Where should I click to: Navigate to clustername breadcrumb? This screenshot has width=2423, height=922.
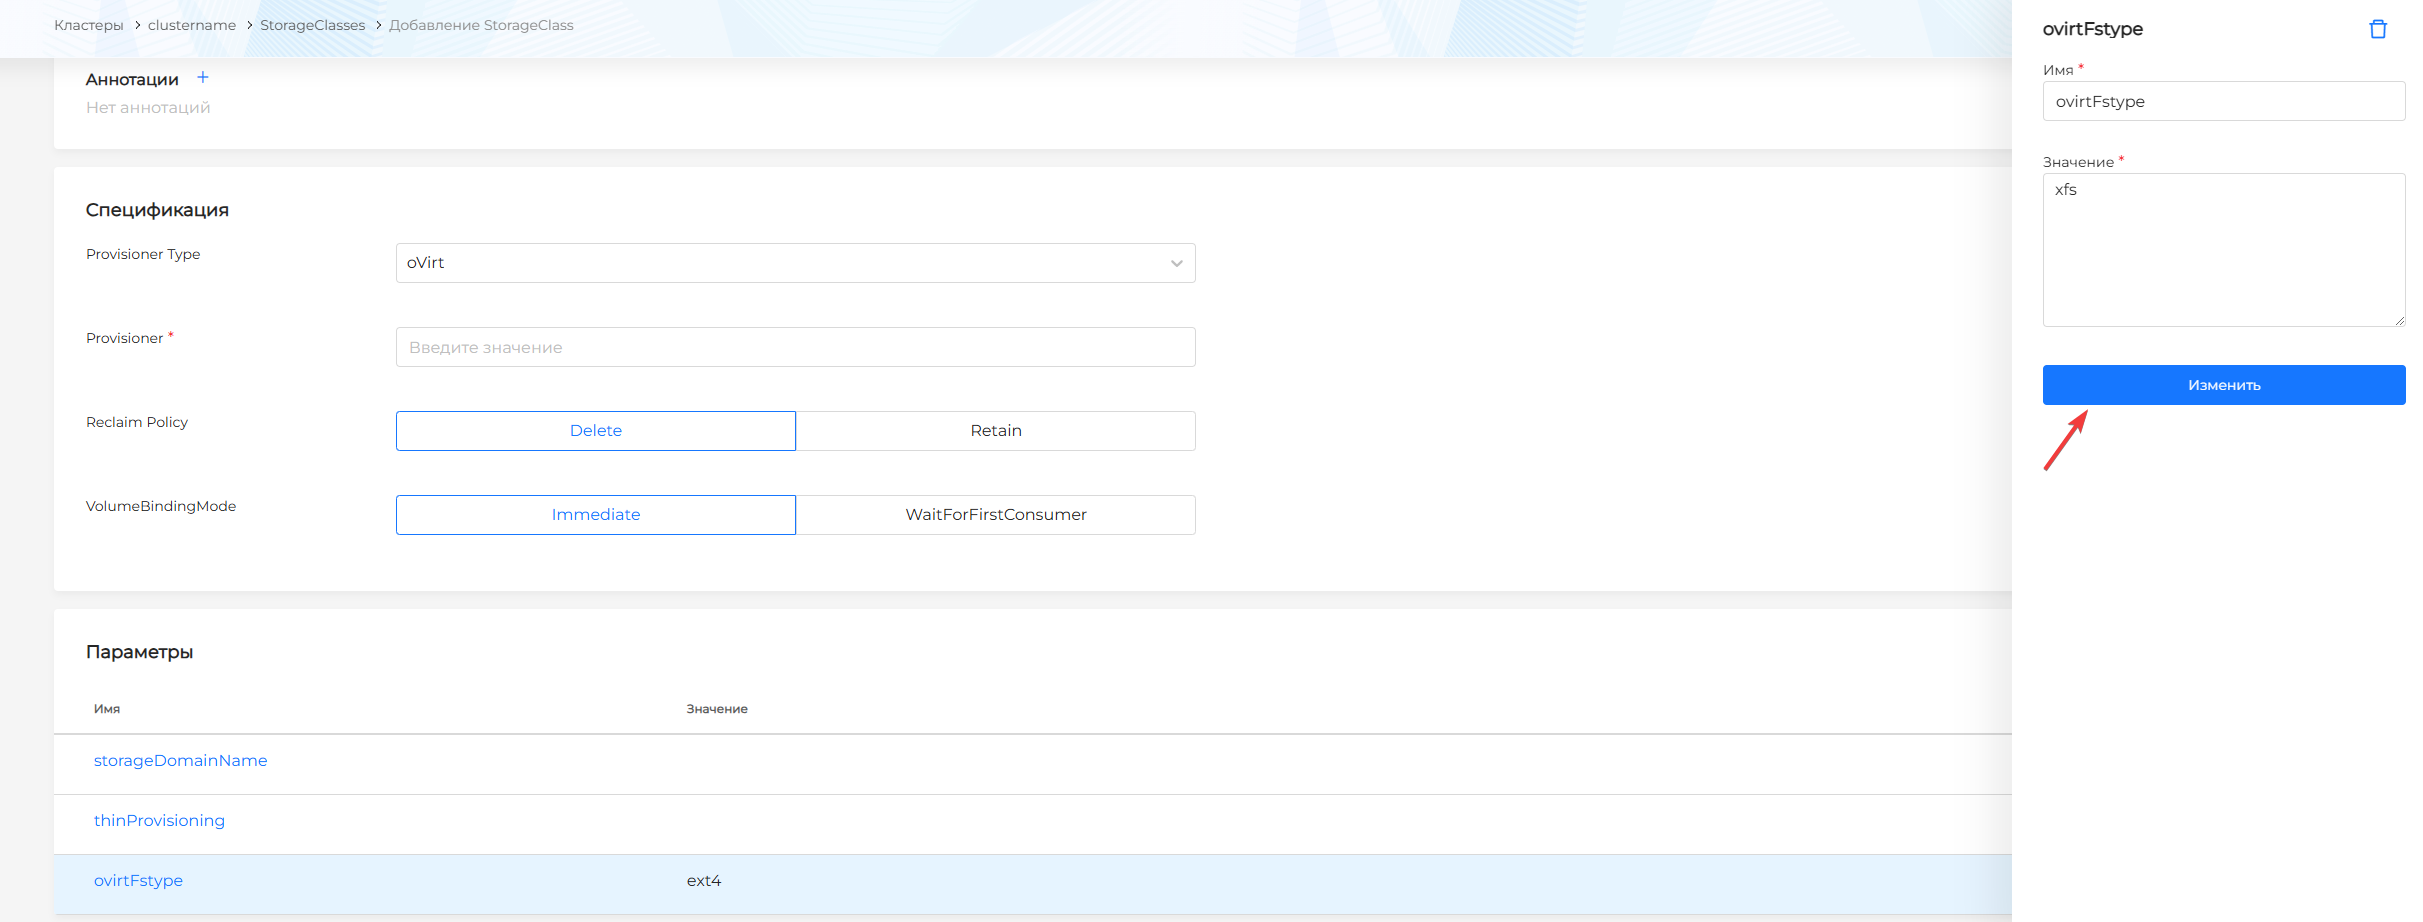click(192, 25)
